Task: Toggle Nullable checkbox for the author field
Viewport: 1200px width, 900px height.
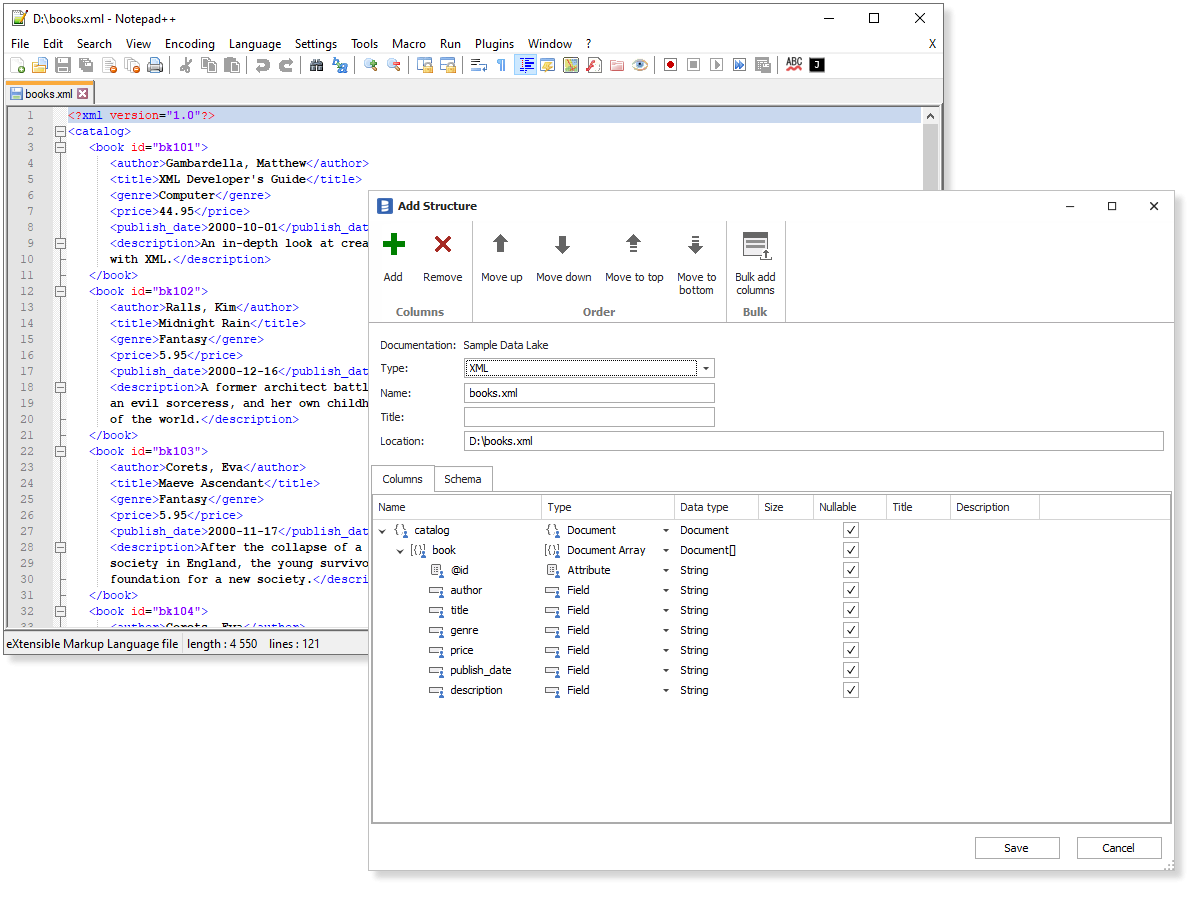Action: (851, 590)
